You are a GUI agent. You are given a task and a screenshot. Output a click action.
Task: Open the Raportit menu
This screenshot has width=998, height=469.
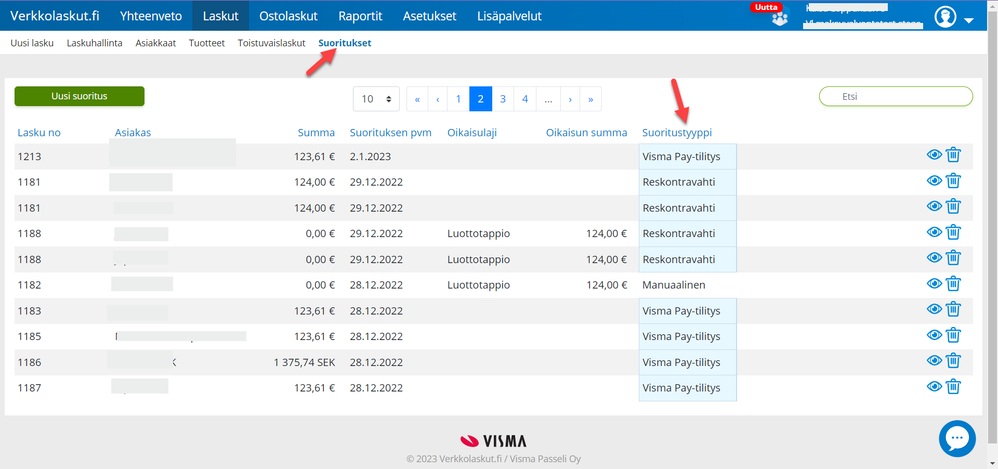pyautogui.click(x=360, y=16)
